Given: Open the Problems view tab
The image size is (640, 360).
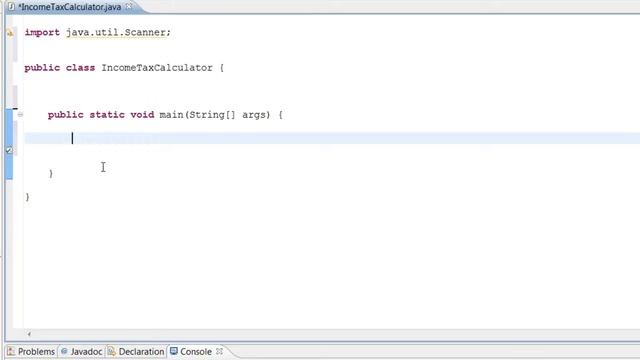Looking at the screenshot, I should pyautogui.click(x=31, y=351).
